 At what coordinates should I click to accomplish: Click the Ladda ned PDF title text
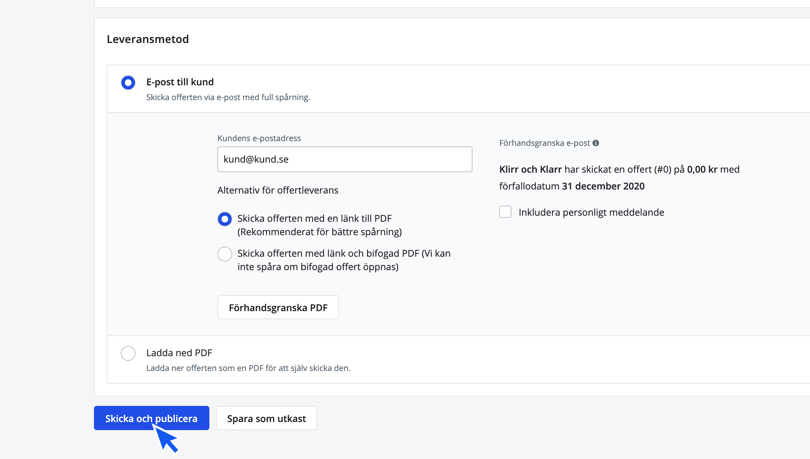click(179, 352)
